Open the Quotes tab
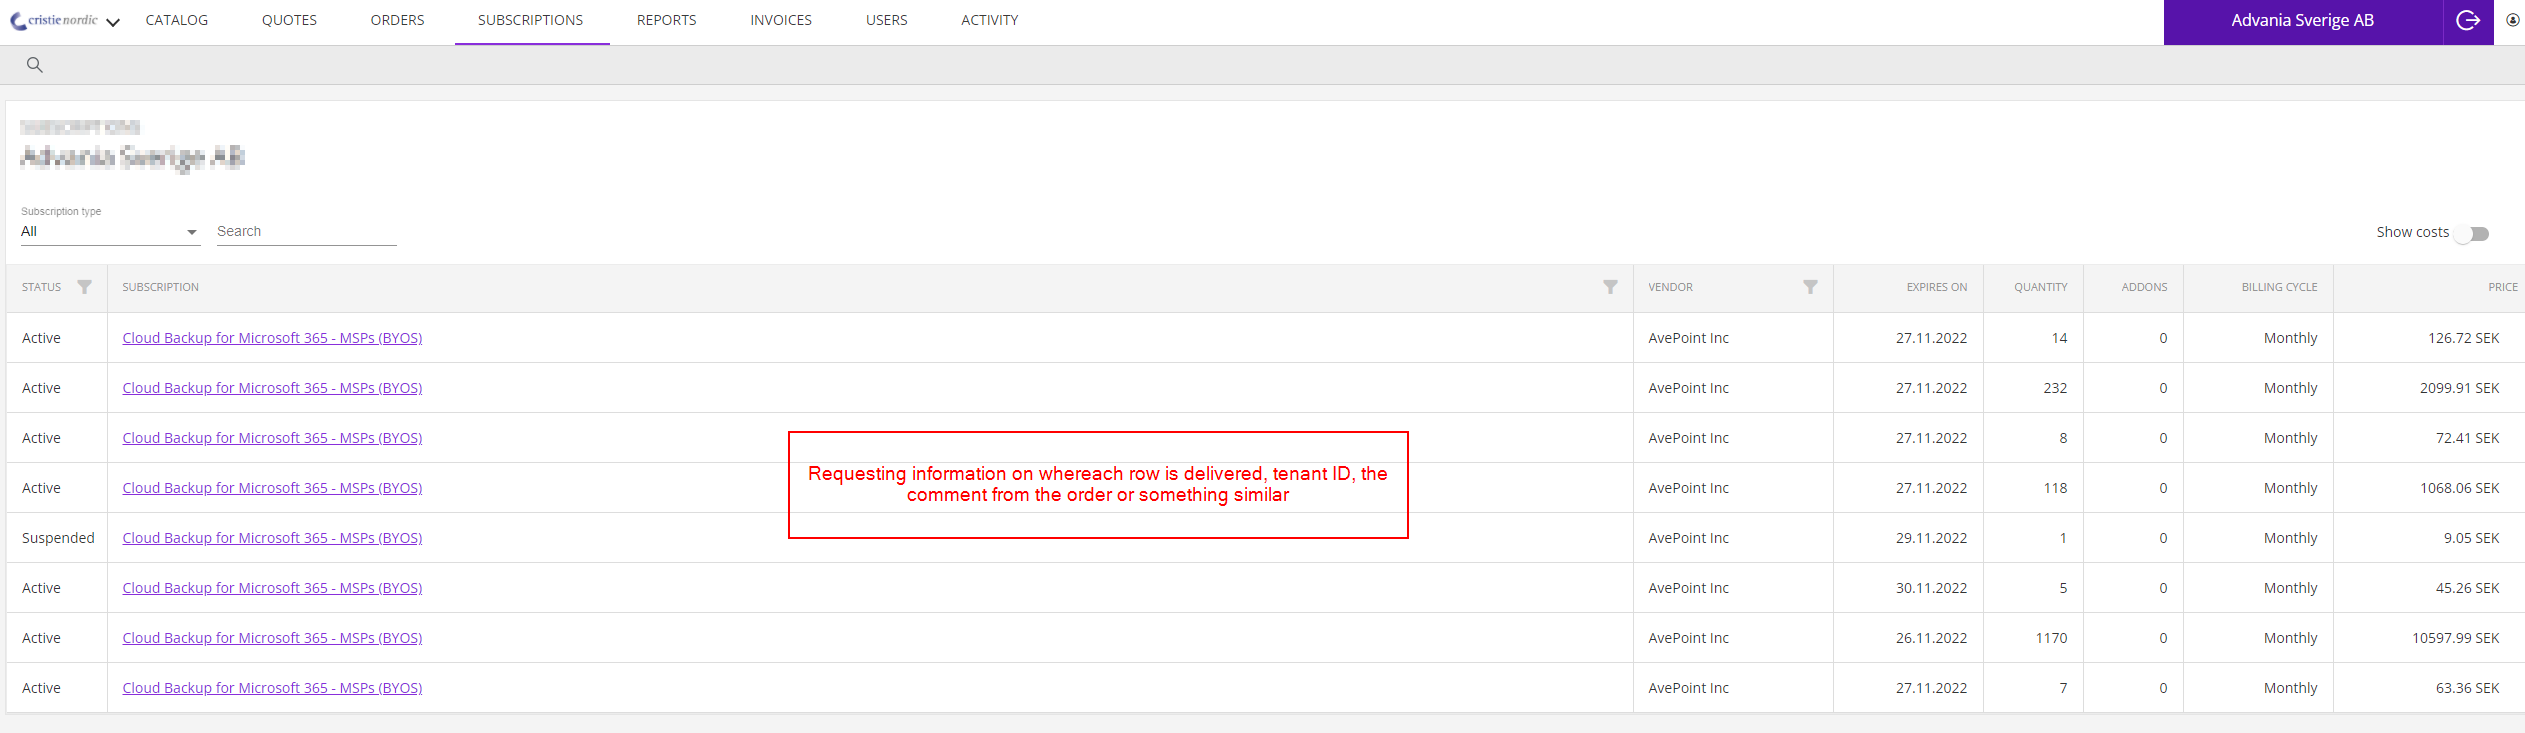The image size is (2525, 733). 289,20
